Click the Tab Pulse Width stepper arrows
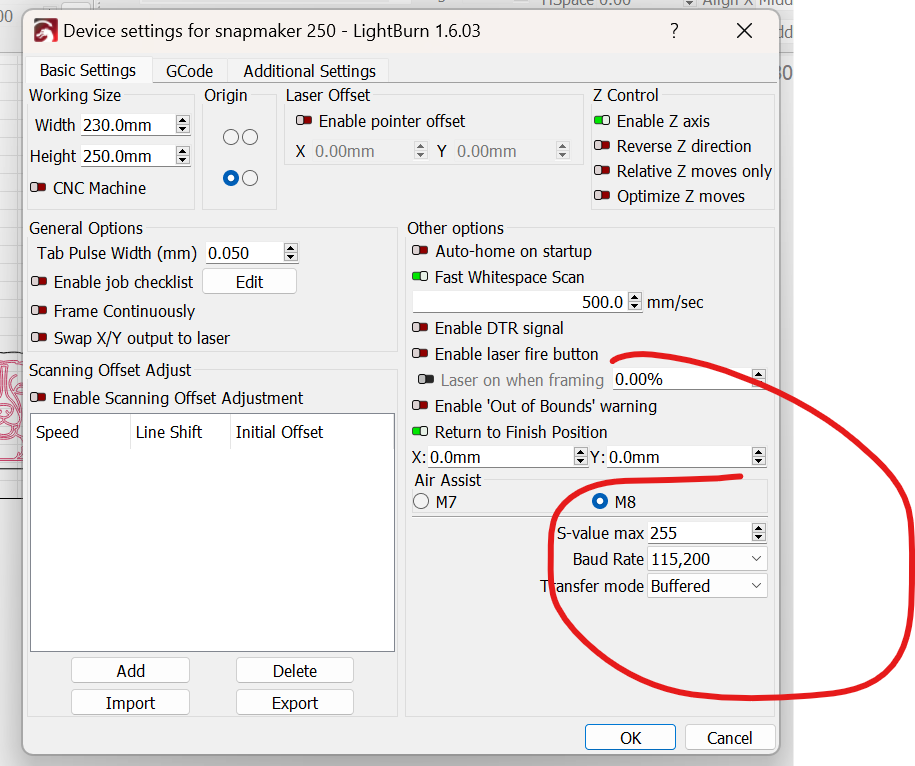Viewport: 915px width, 766px height. (x=291, y=253)
